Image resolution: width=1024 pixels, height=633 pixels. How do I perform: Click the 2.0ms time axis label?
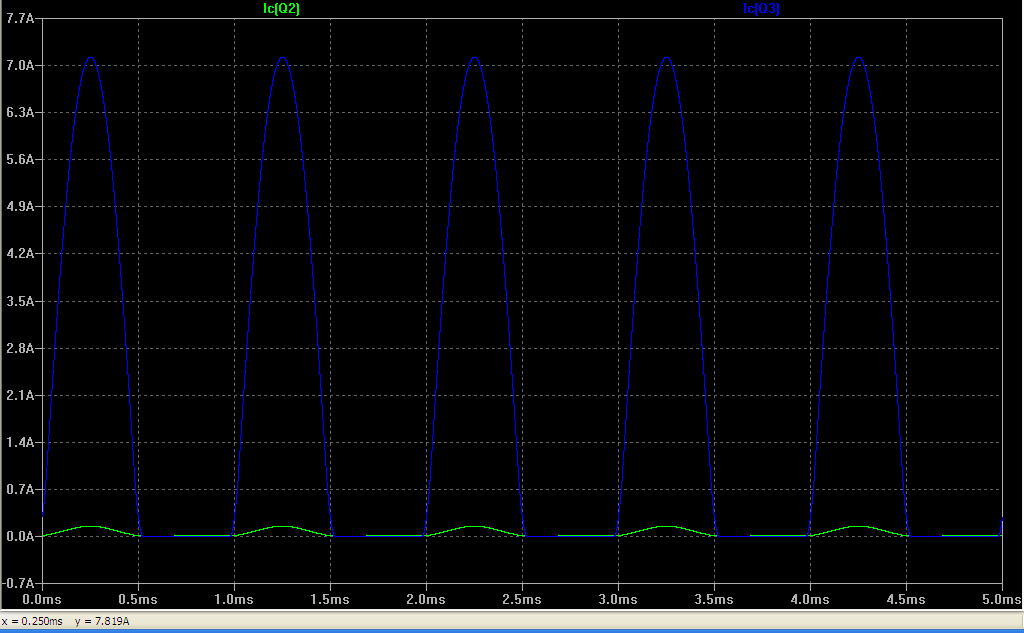pyautogui.click(x=426, y=599)
